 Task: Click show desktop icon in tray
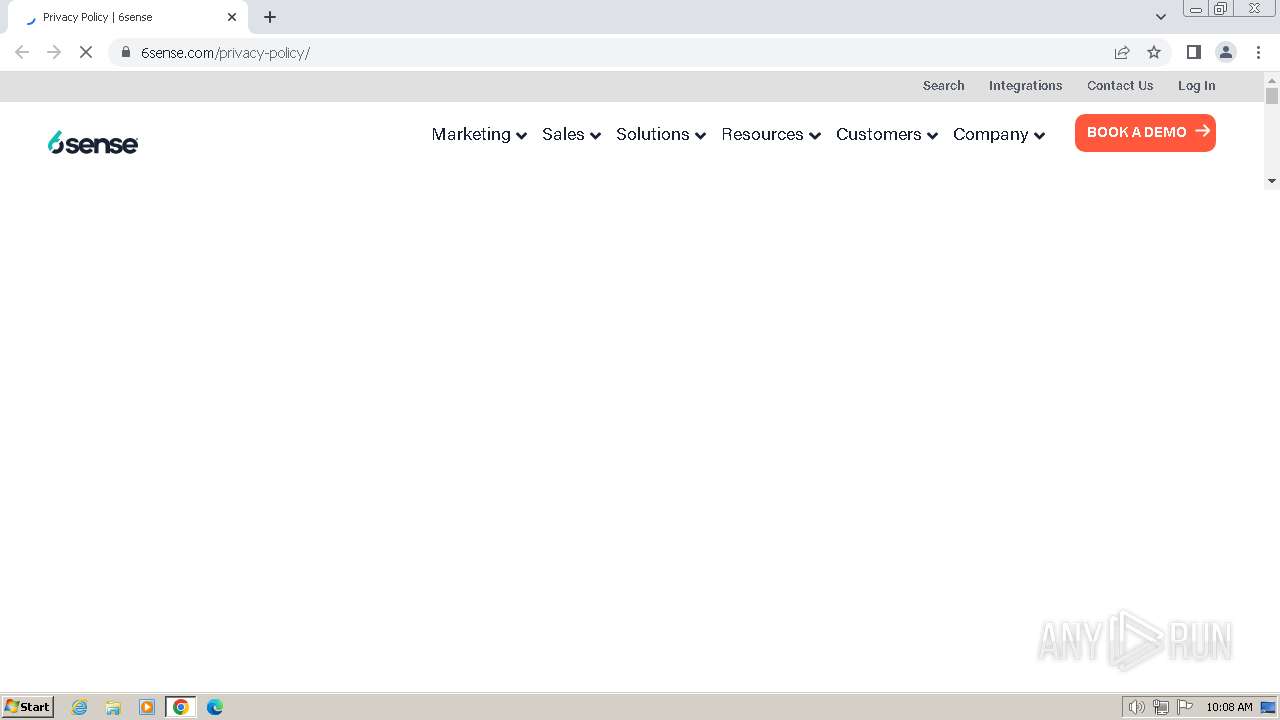tap(1268, 707)
